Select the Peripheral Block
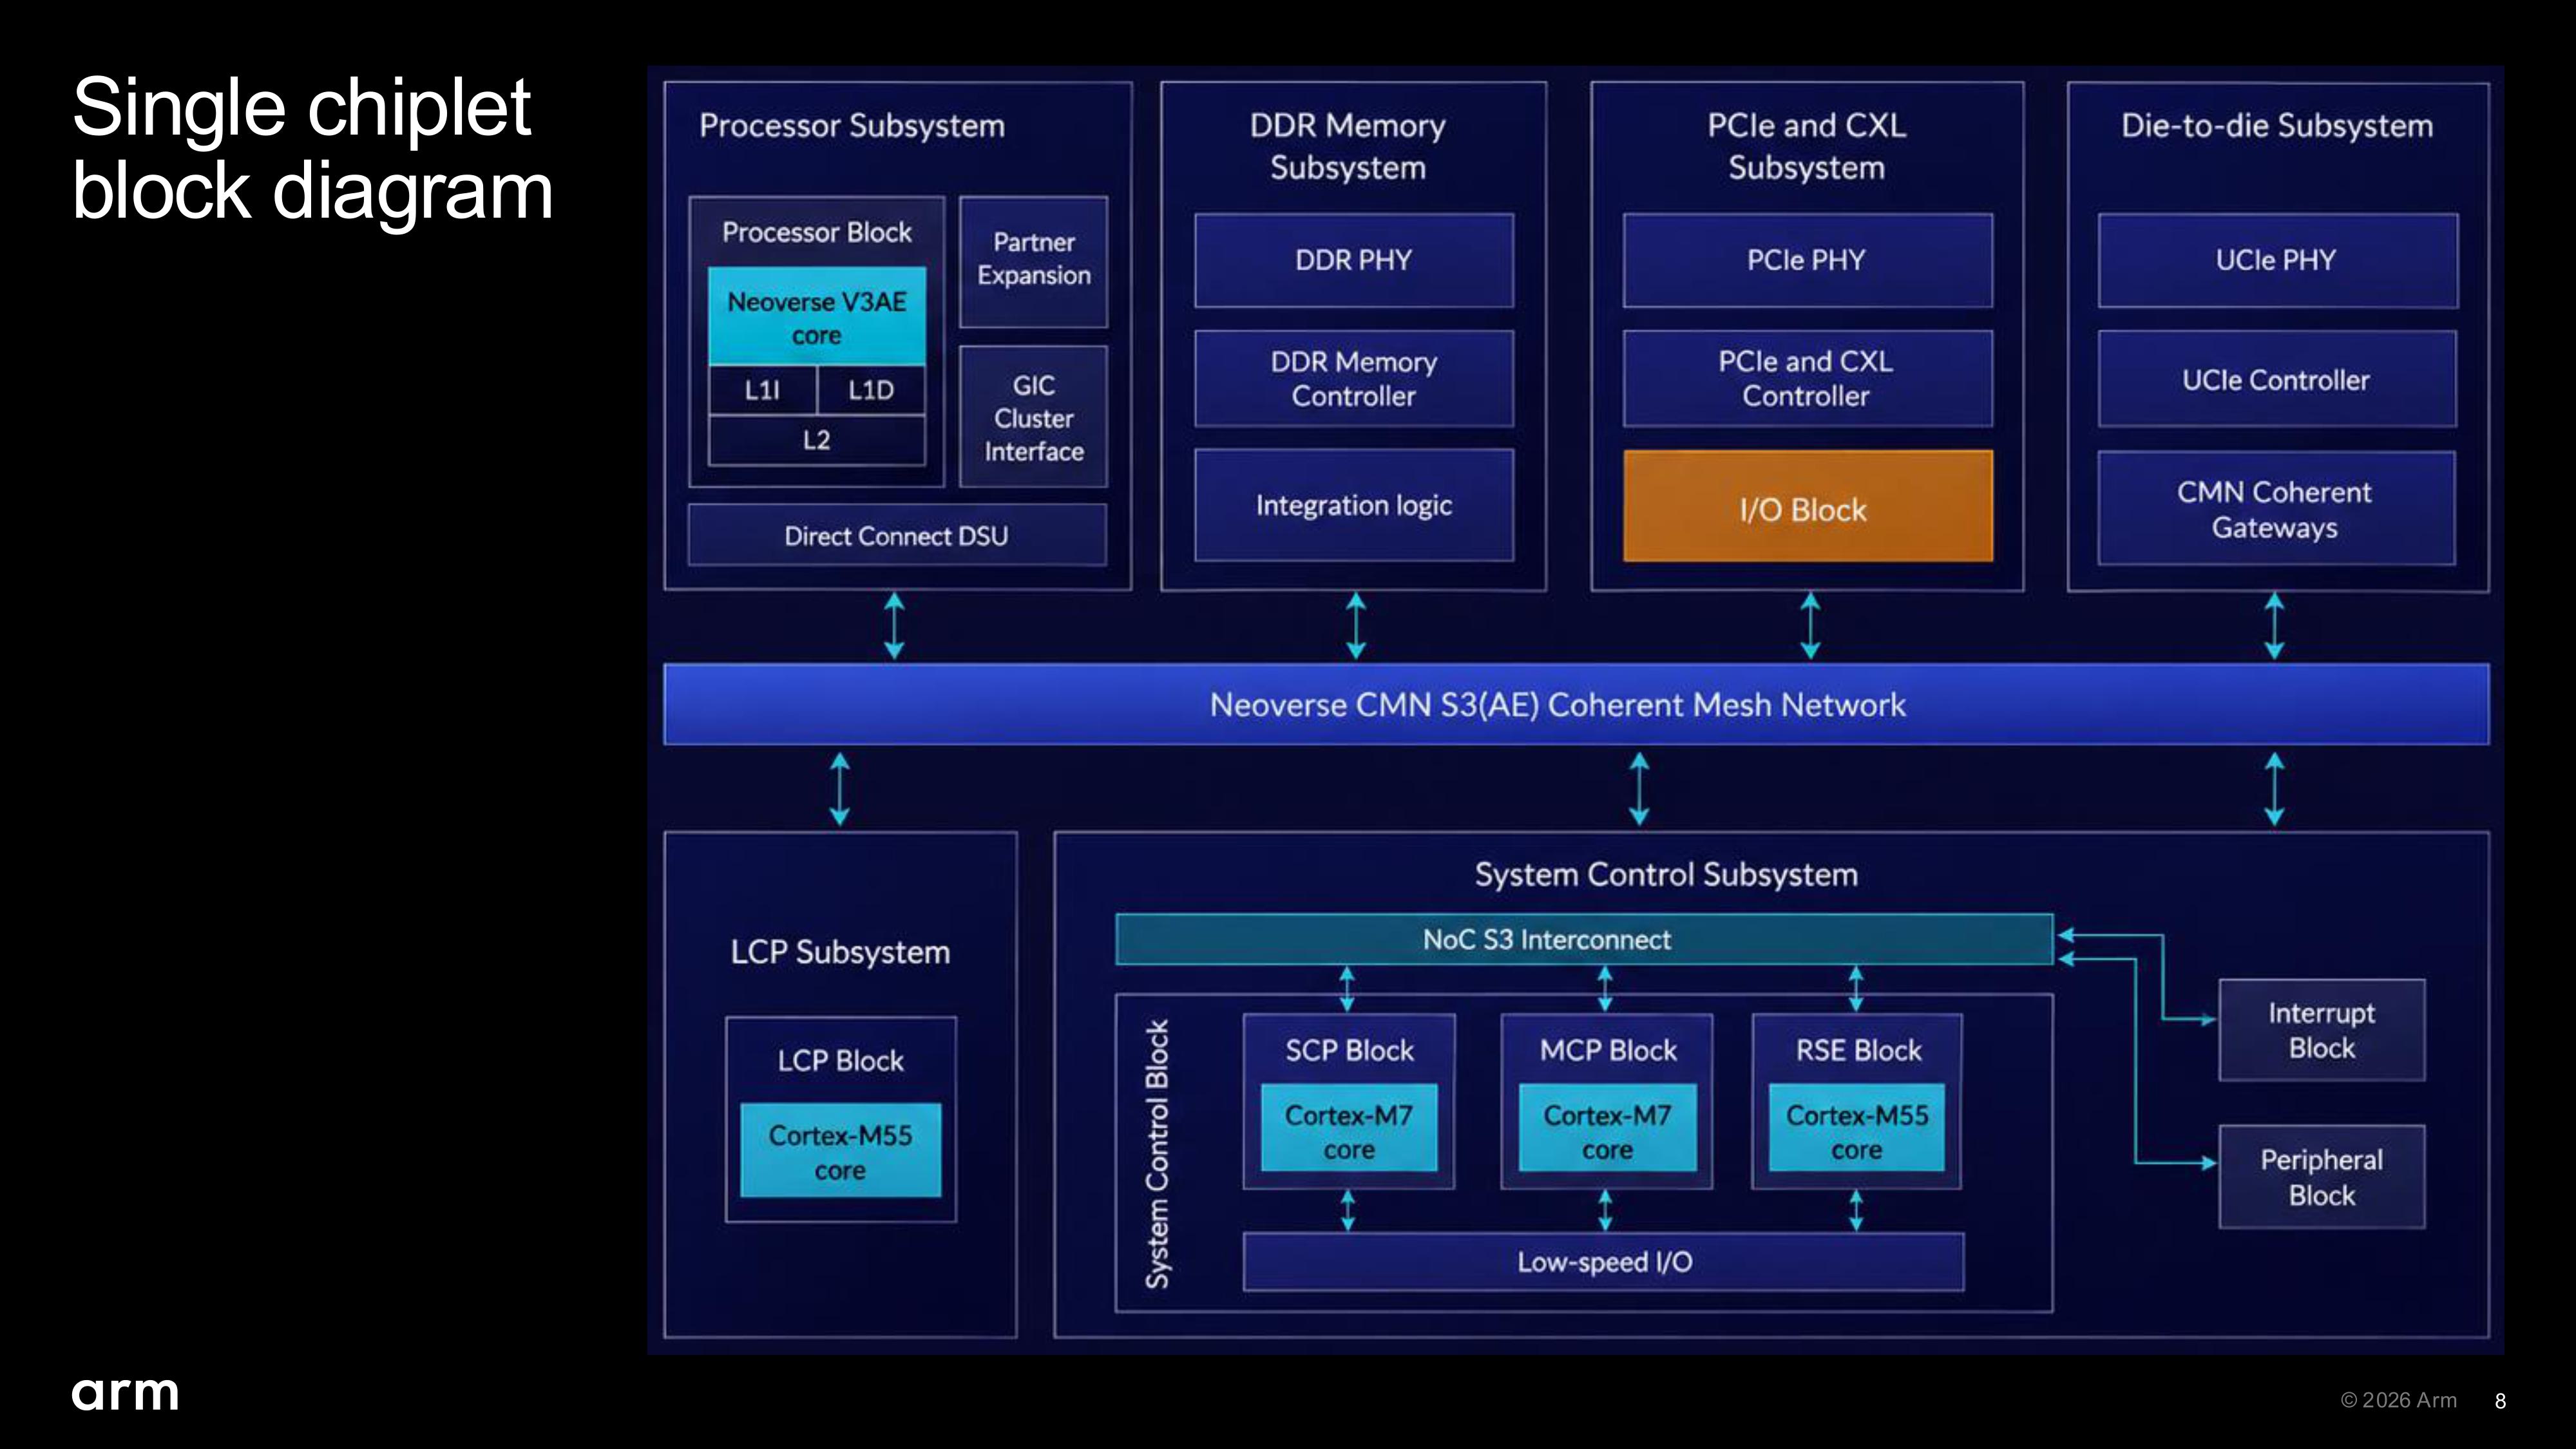2576x1449 pixels. click(x=2322, y=1177)
